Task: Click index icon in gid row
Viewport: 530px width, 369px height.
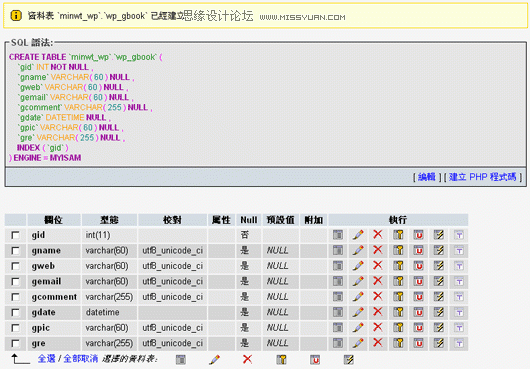Action: coord(439,235)
